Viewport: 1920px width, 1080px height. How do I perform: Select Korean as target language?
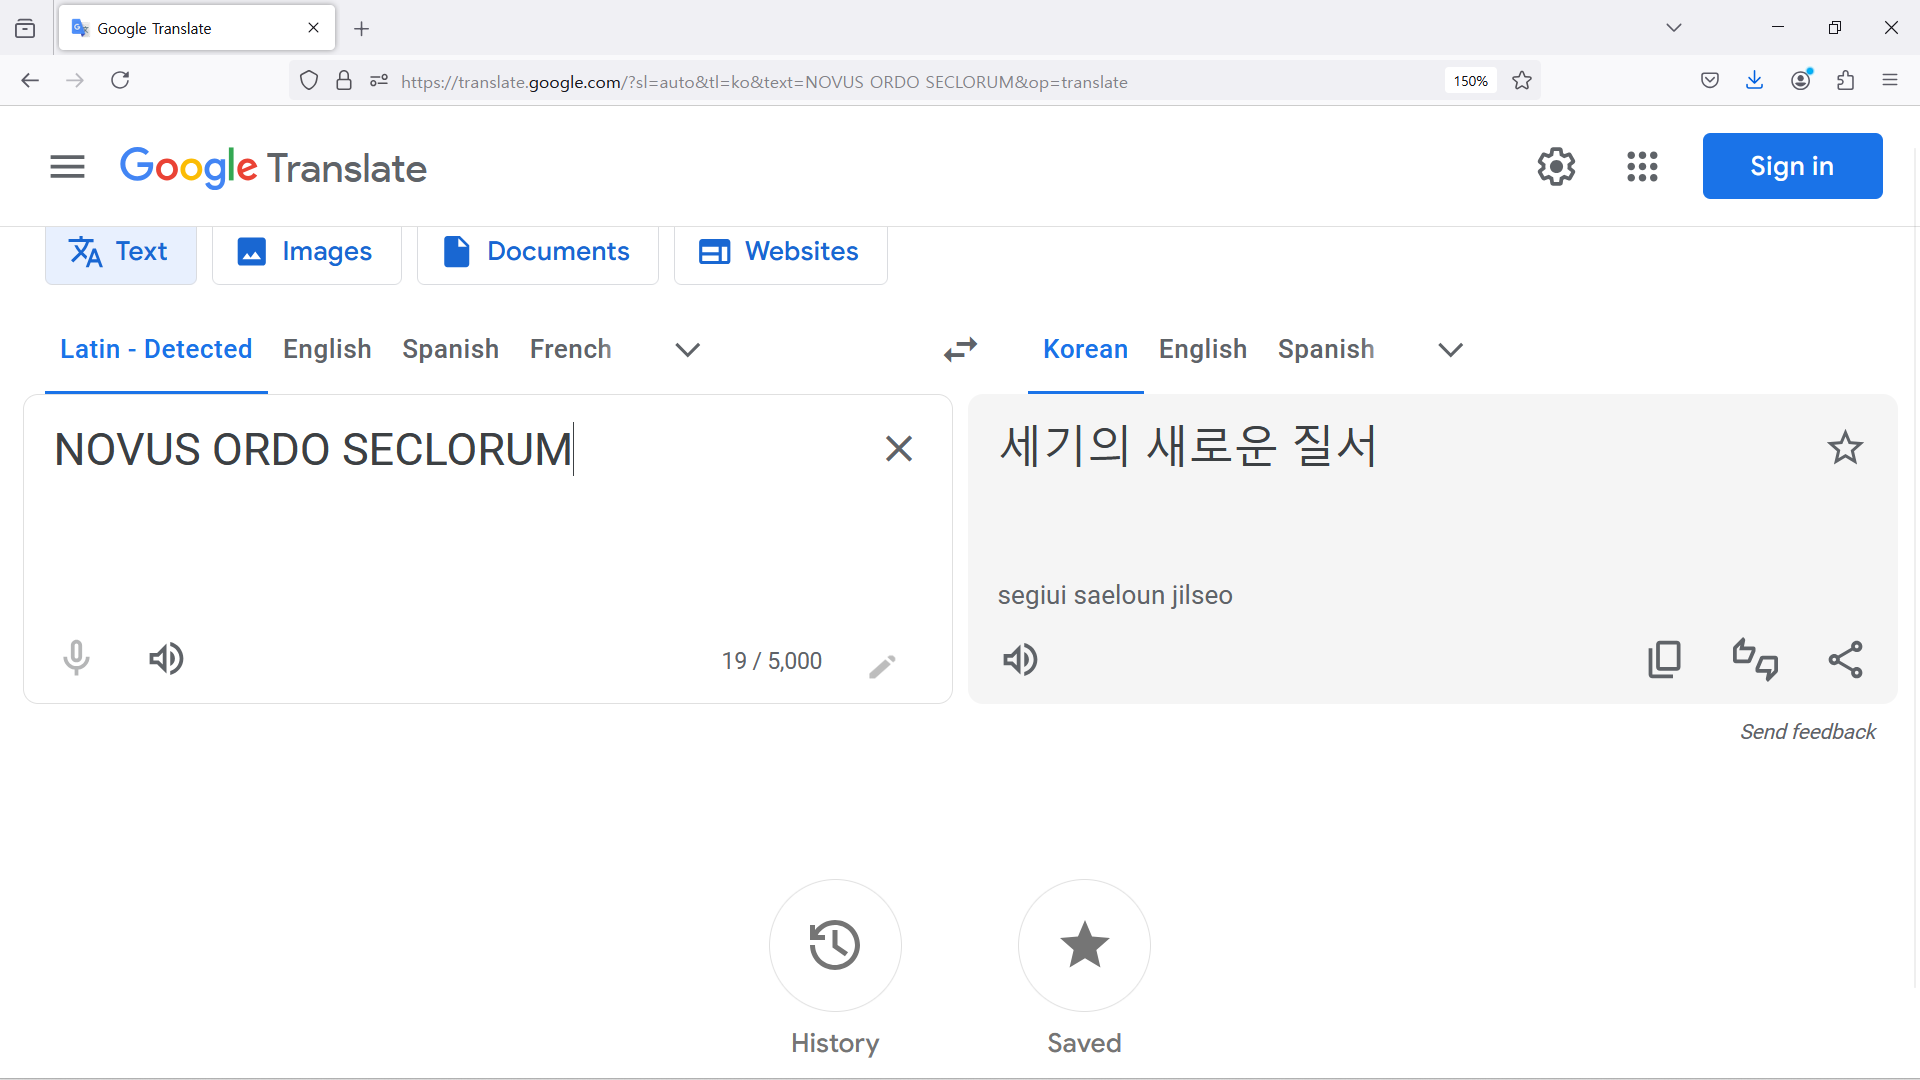pyautogui.click(x=1085, y=349)
